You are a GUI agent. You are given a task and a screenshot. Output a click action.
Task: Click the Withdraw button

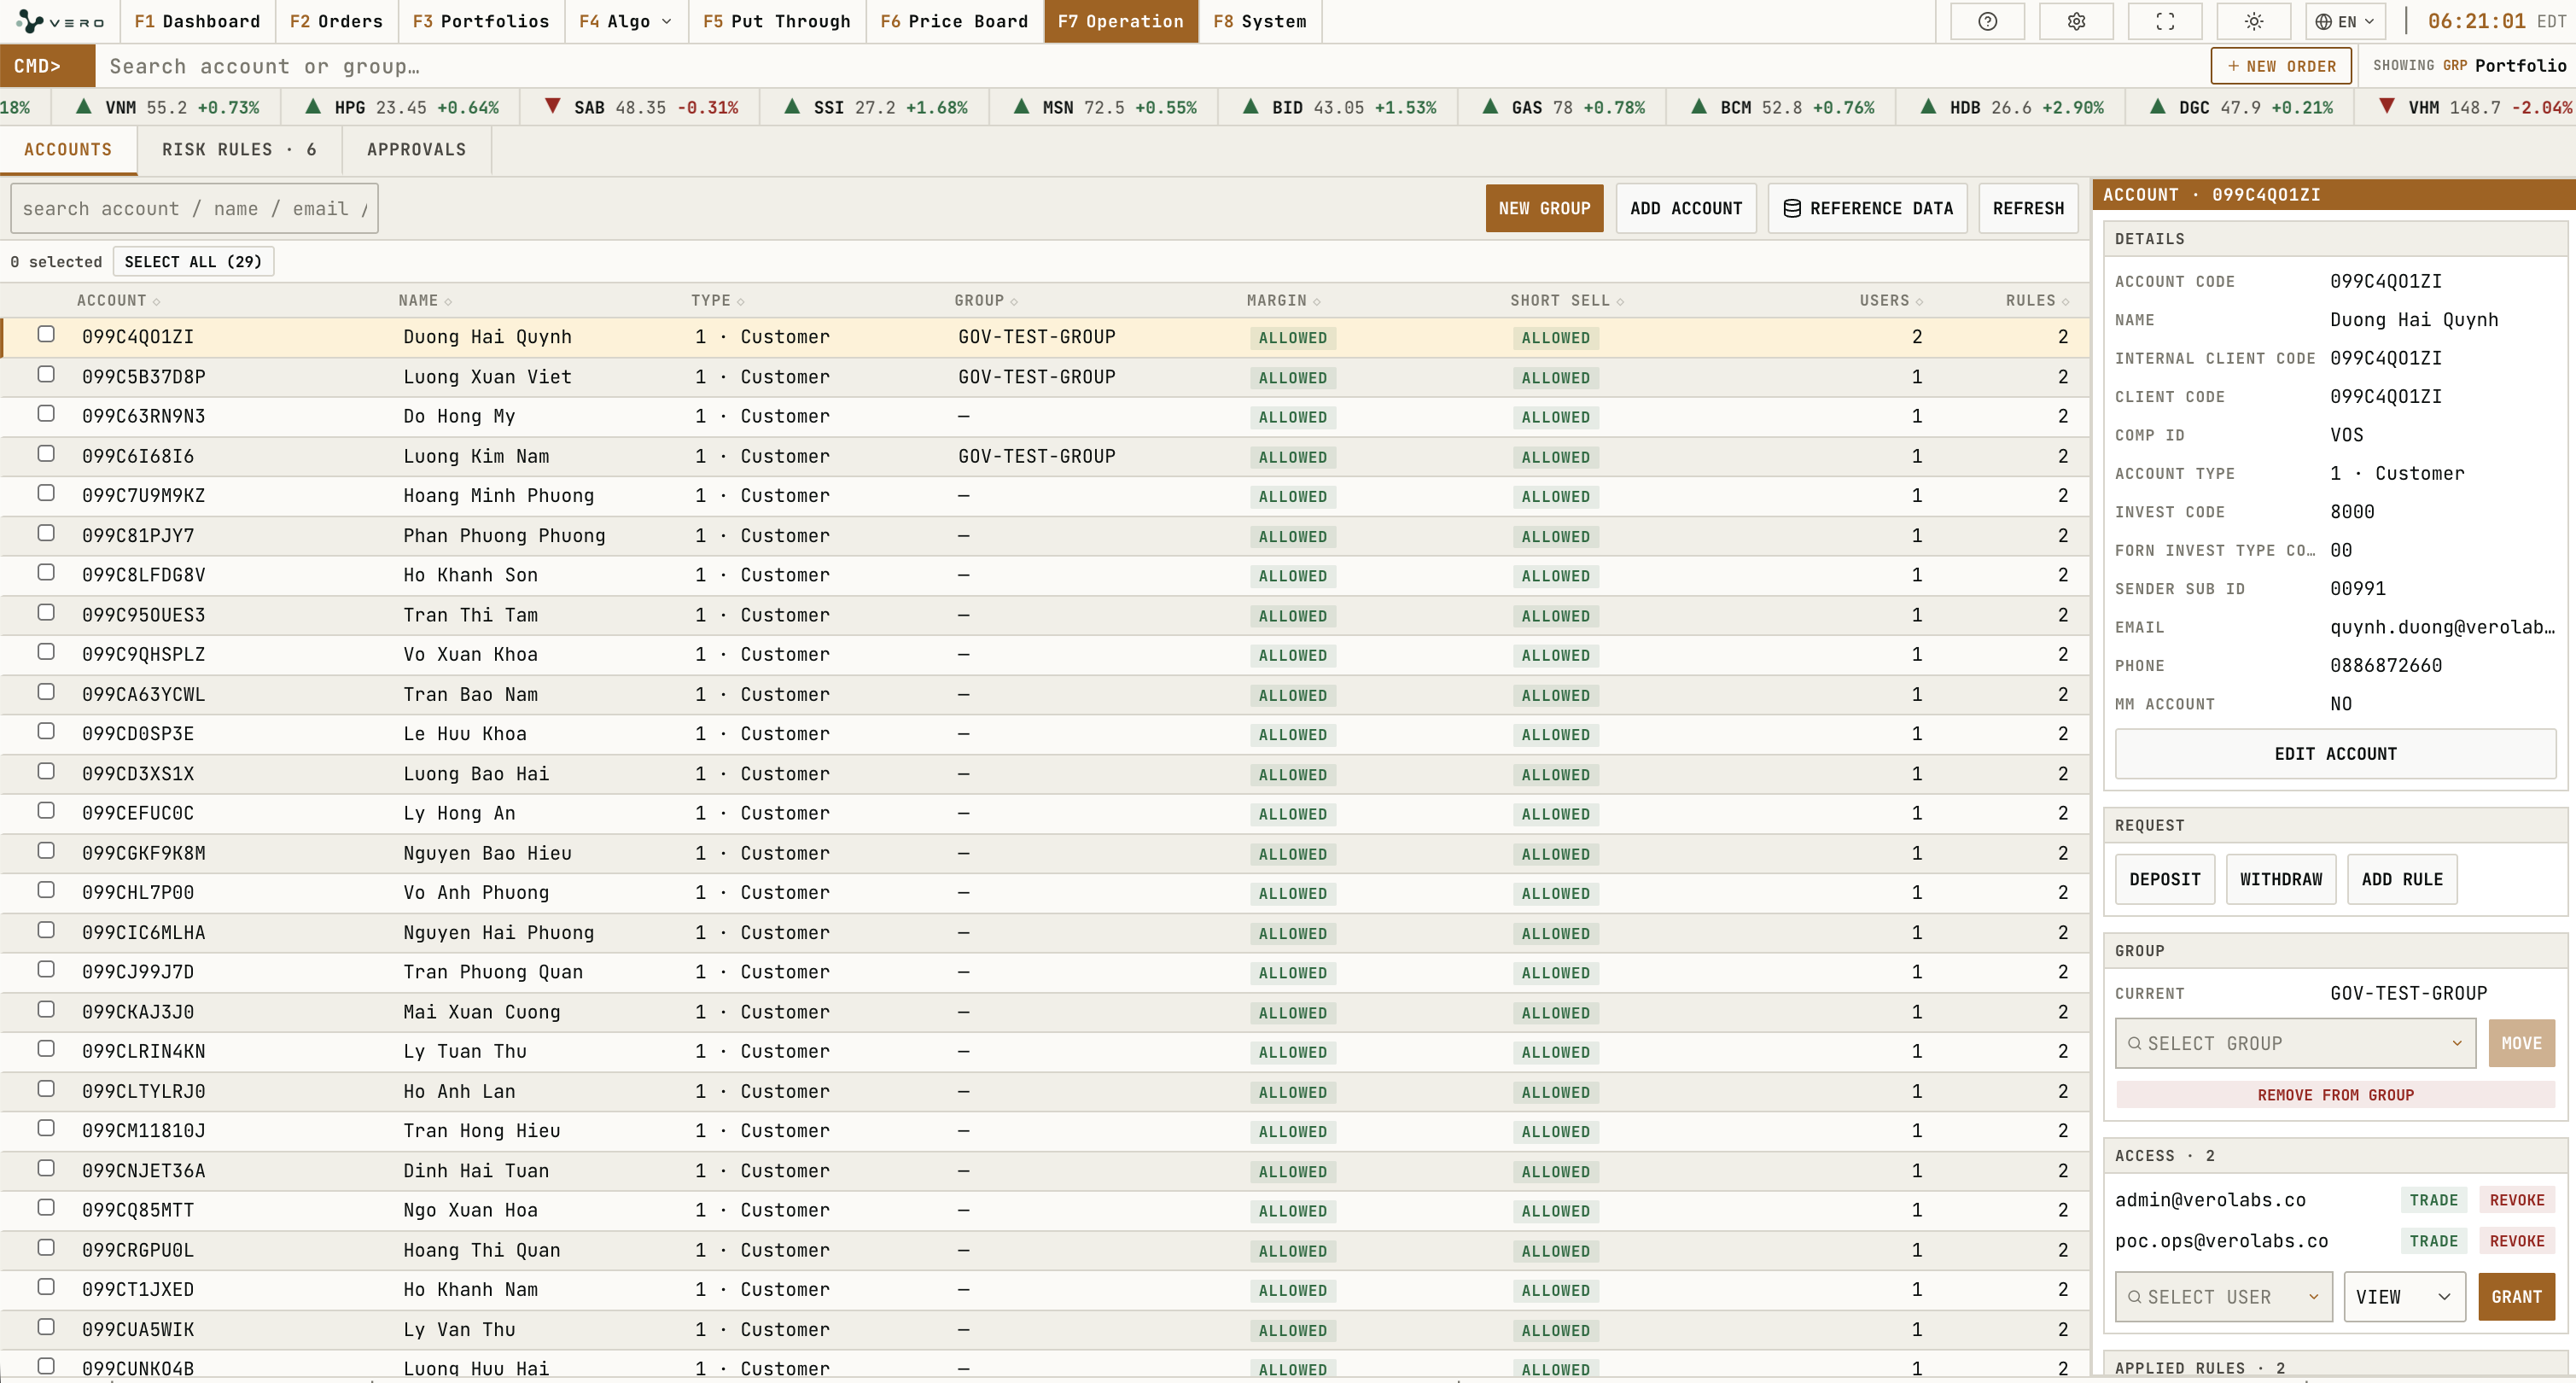2281,879
